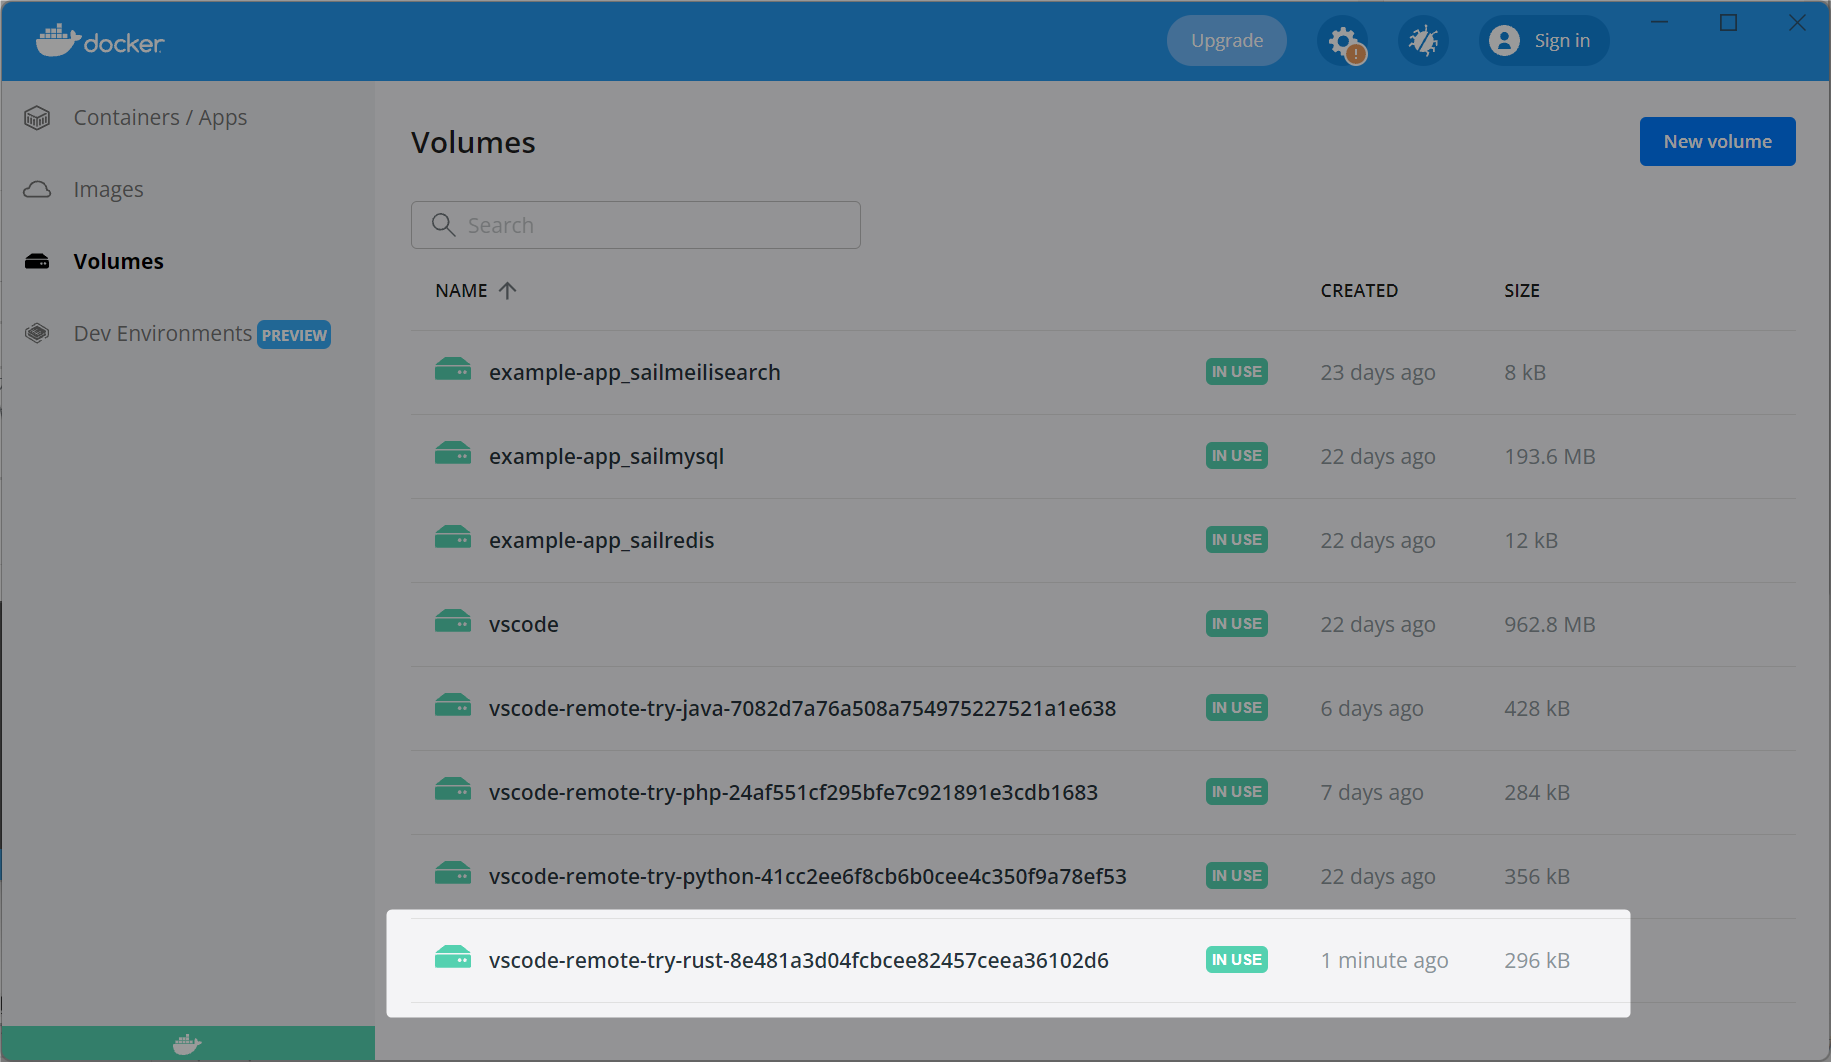Click the Dev Environments sidebar icon

point(37,334)
